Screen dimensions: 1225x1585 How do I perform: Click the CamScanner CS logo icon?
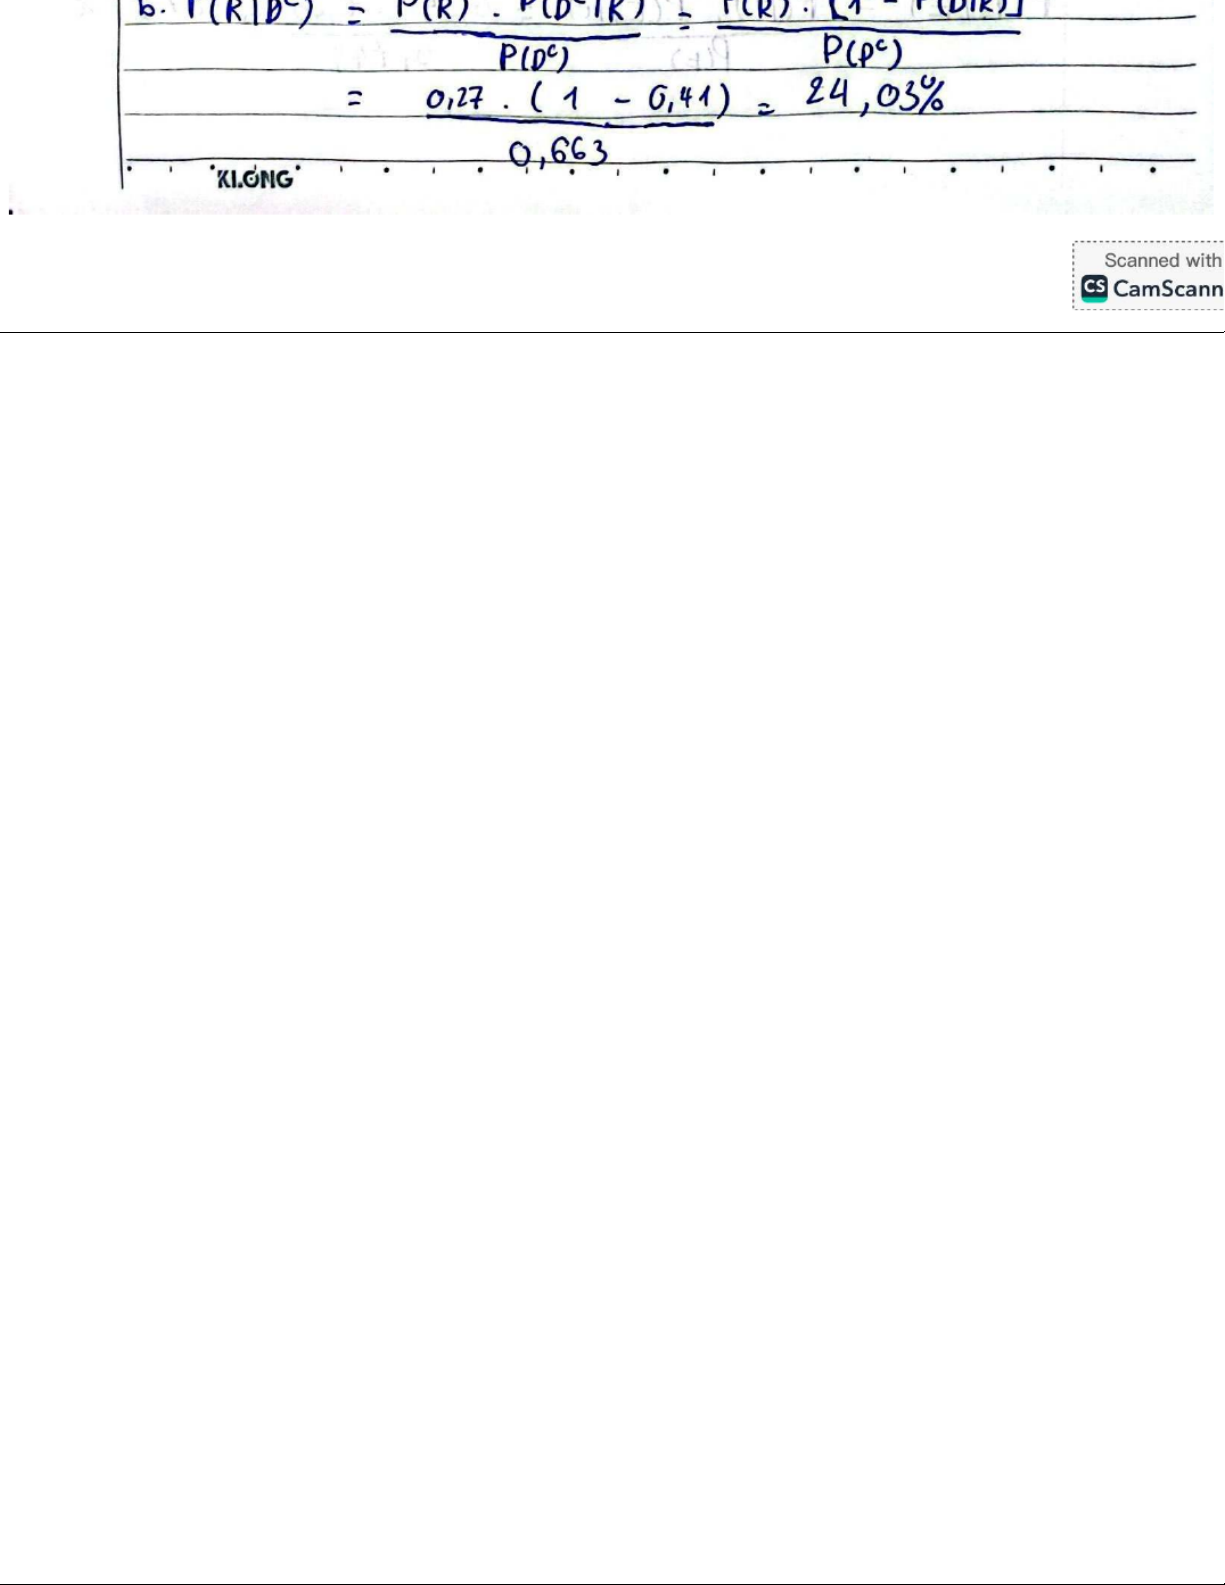pos(1095,289)
